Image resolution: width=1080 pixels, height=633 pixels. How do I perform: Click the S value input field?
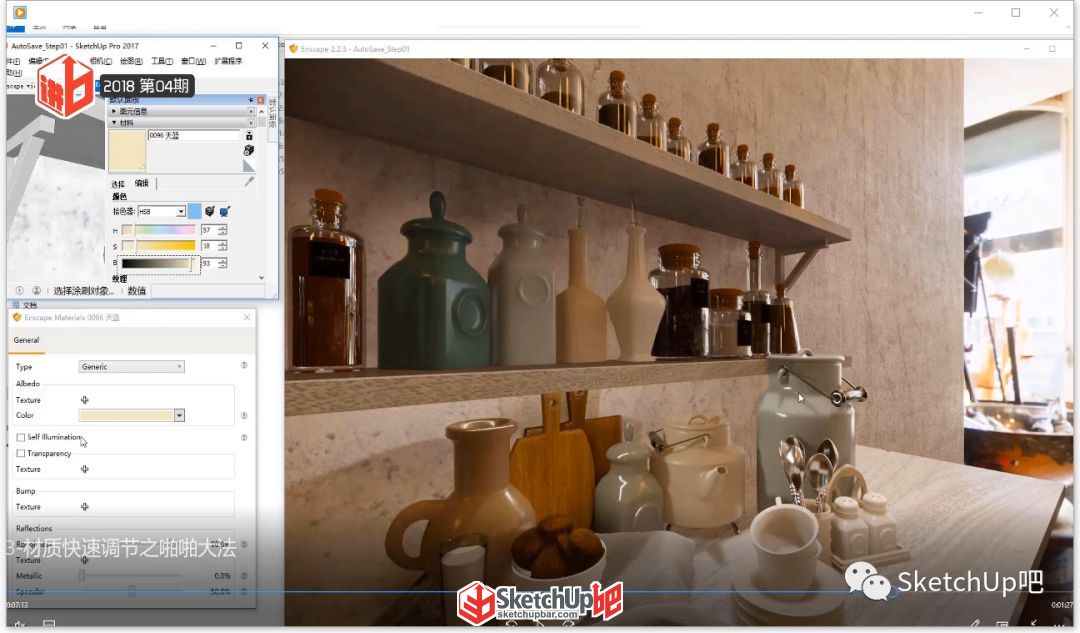click(209, 246)
